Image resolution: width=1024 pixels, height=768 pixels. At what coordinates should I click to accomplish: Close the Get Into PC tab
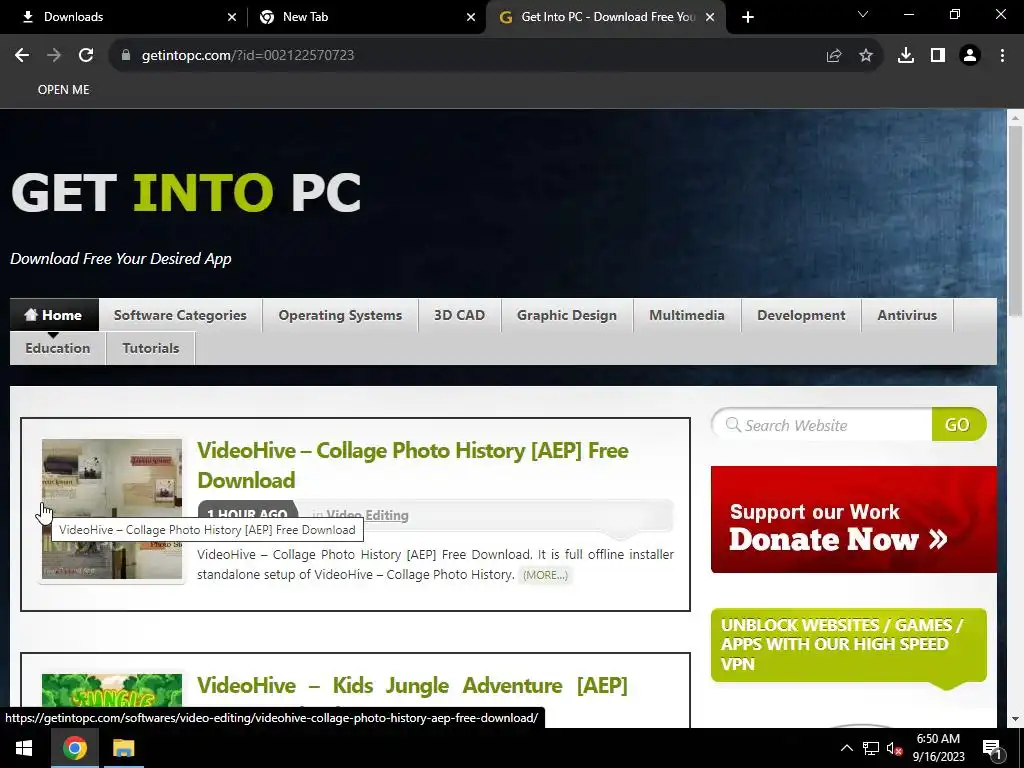click(x=710, y=17)
